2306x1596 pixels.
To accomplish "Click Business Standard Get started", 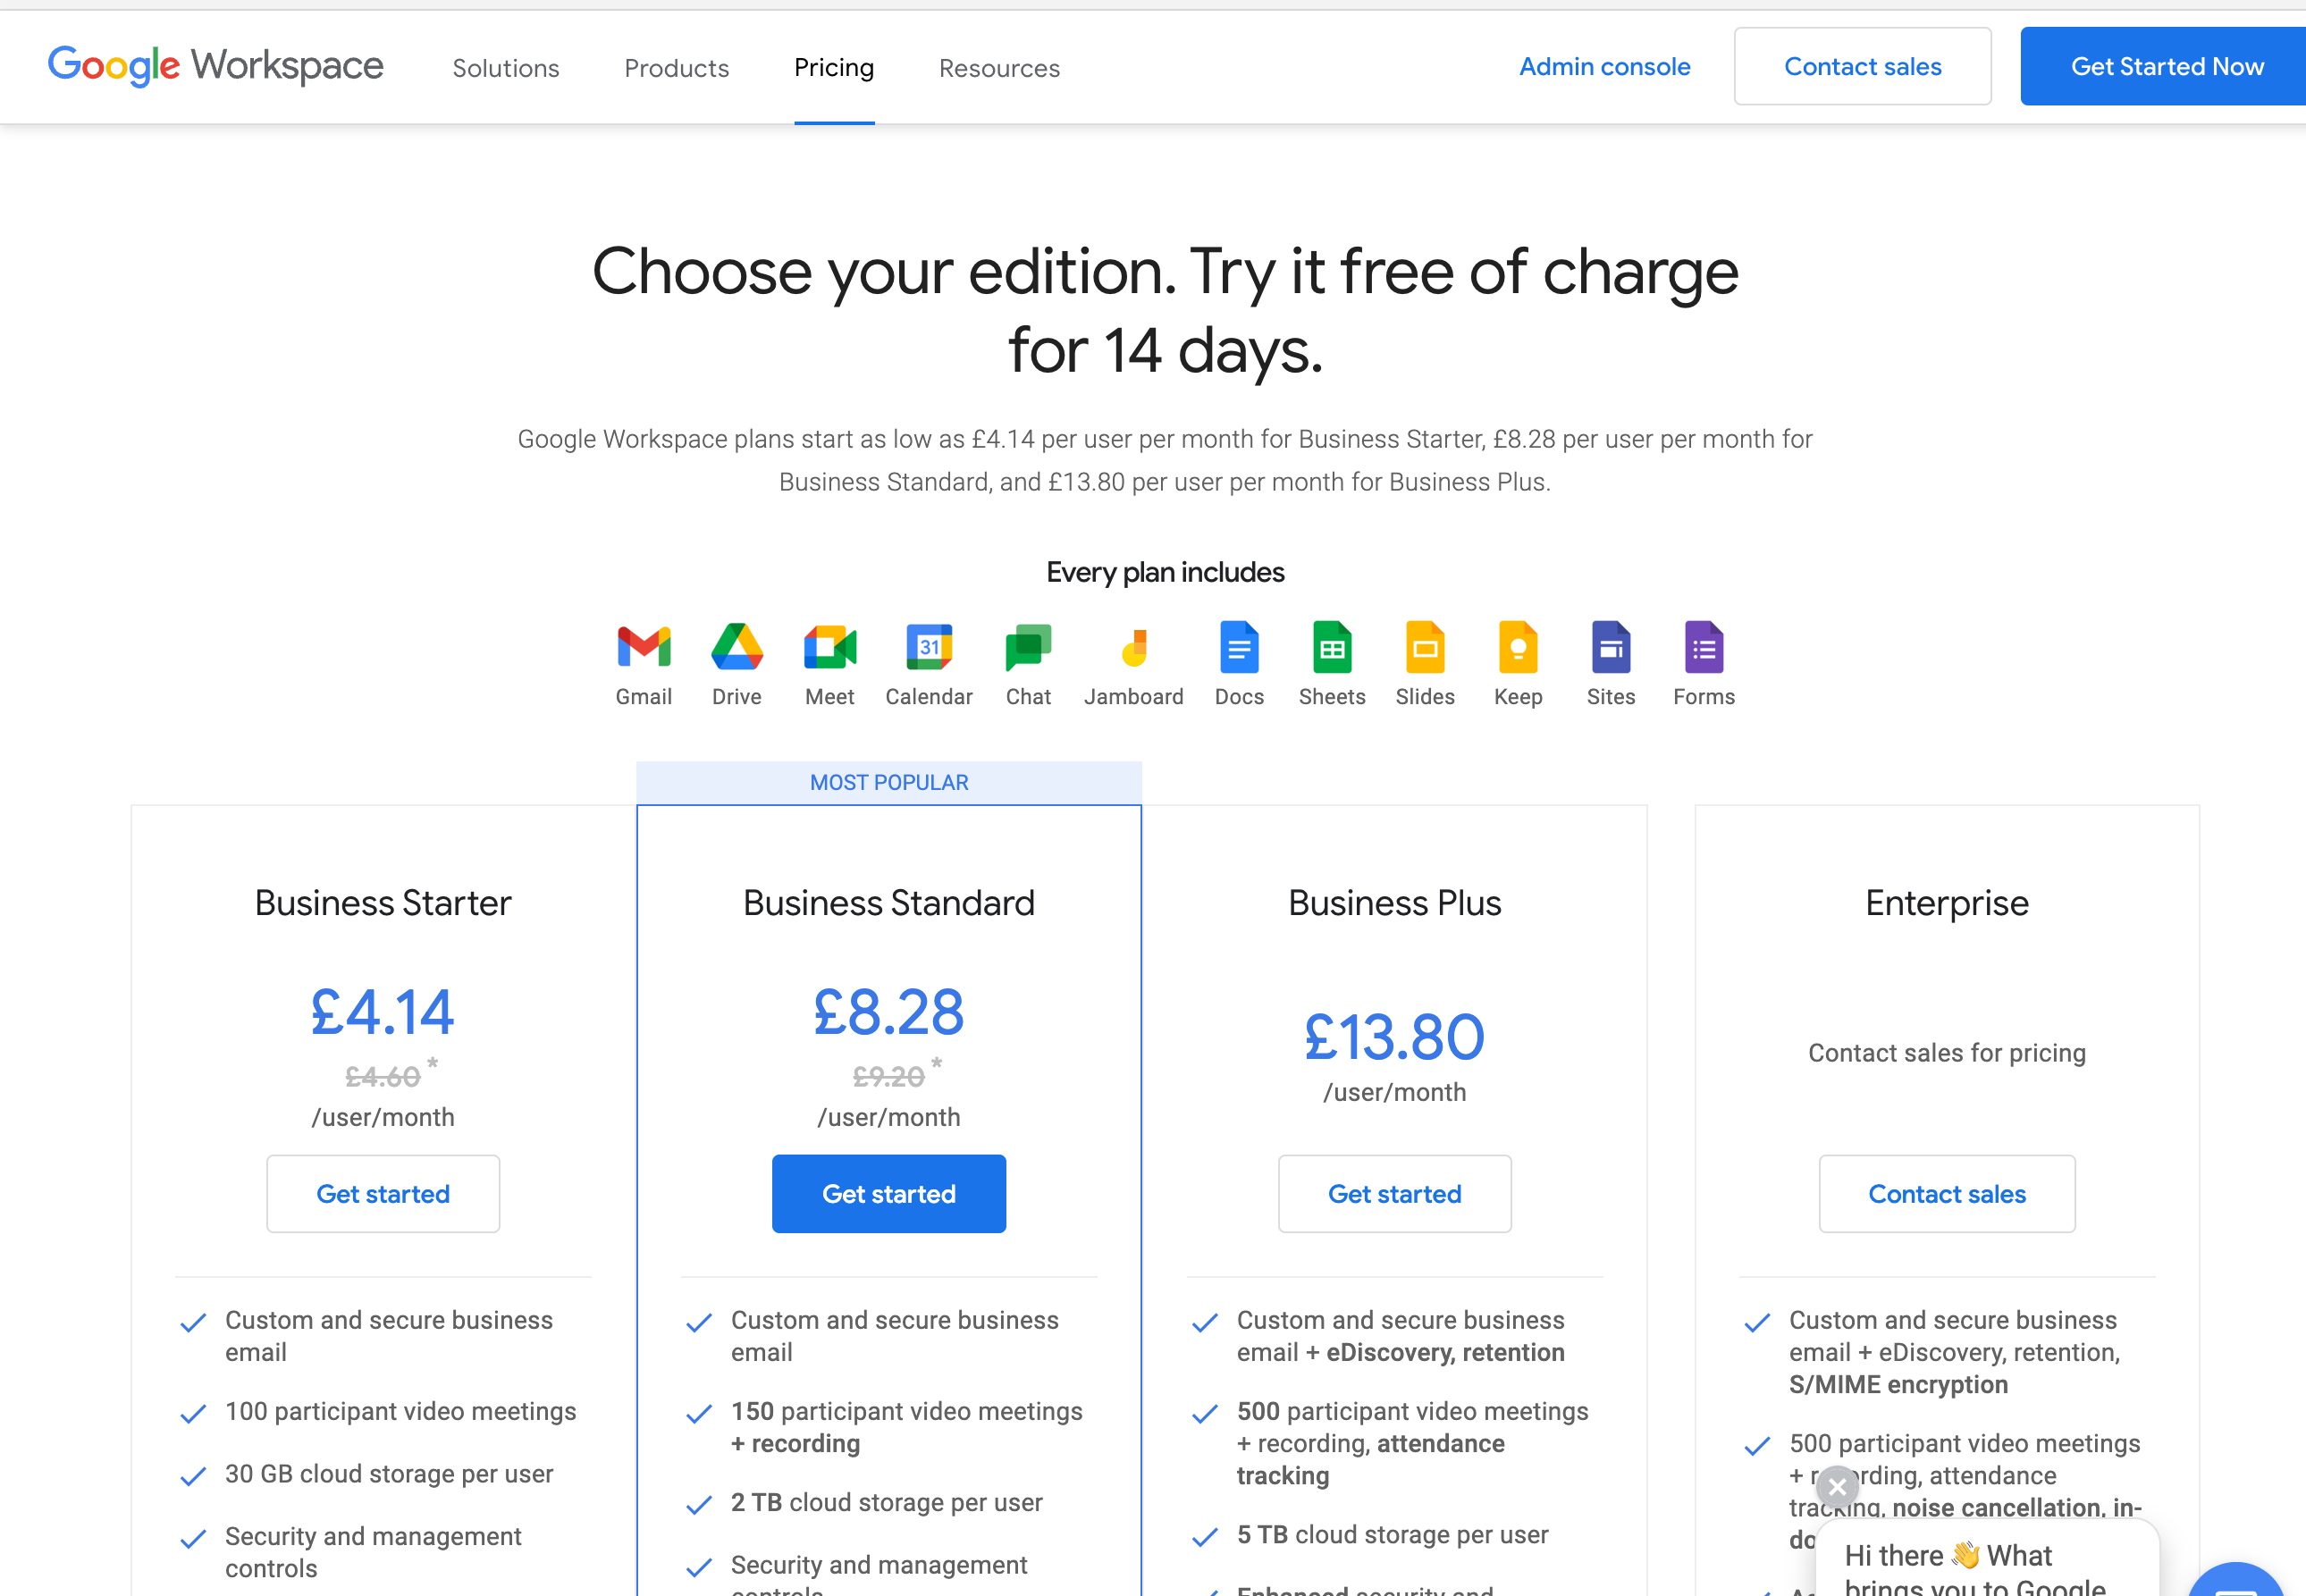I will coord(888,1193).
